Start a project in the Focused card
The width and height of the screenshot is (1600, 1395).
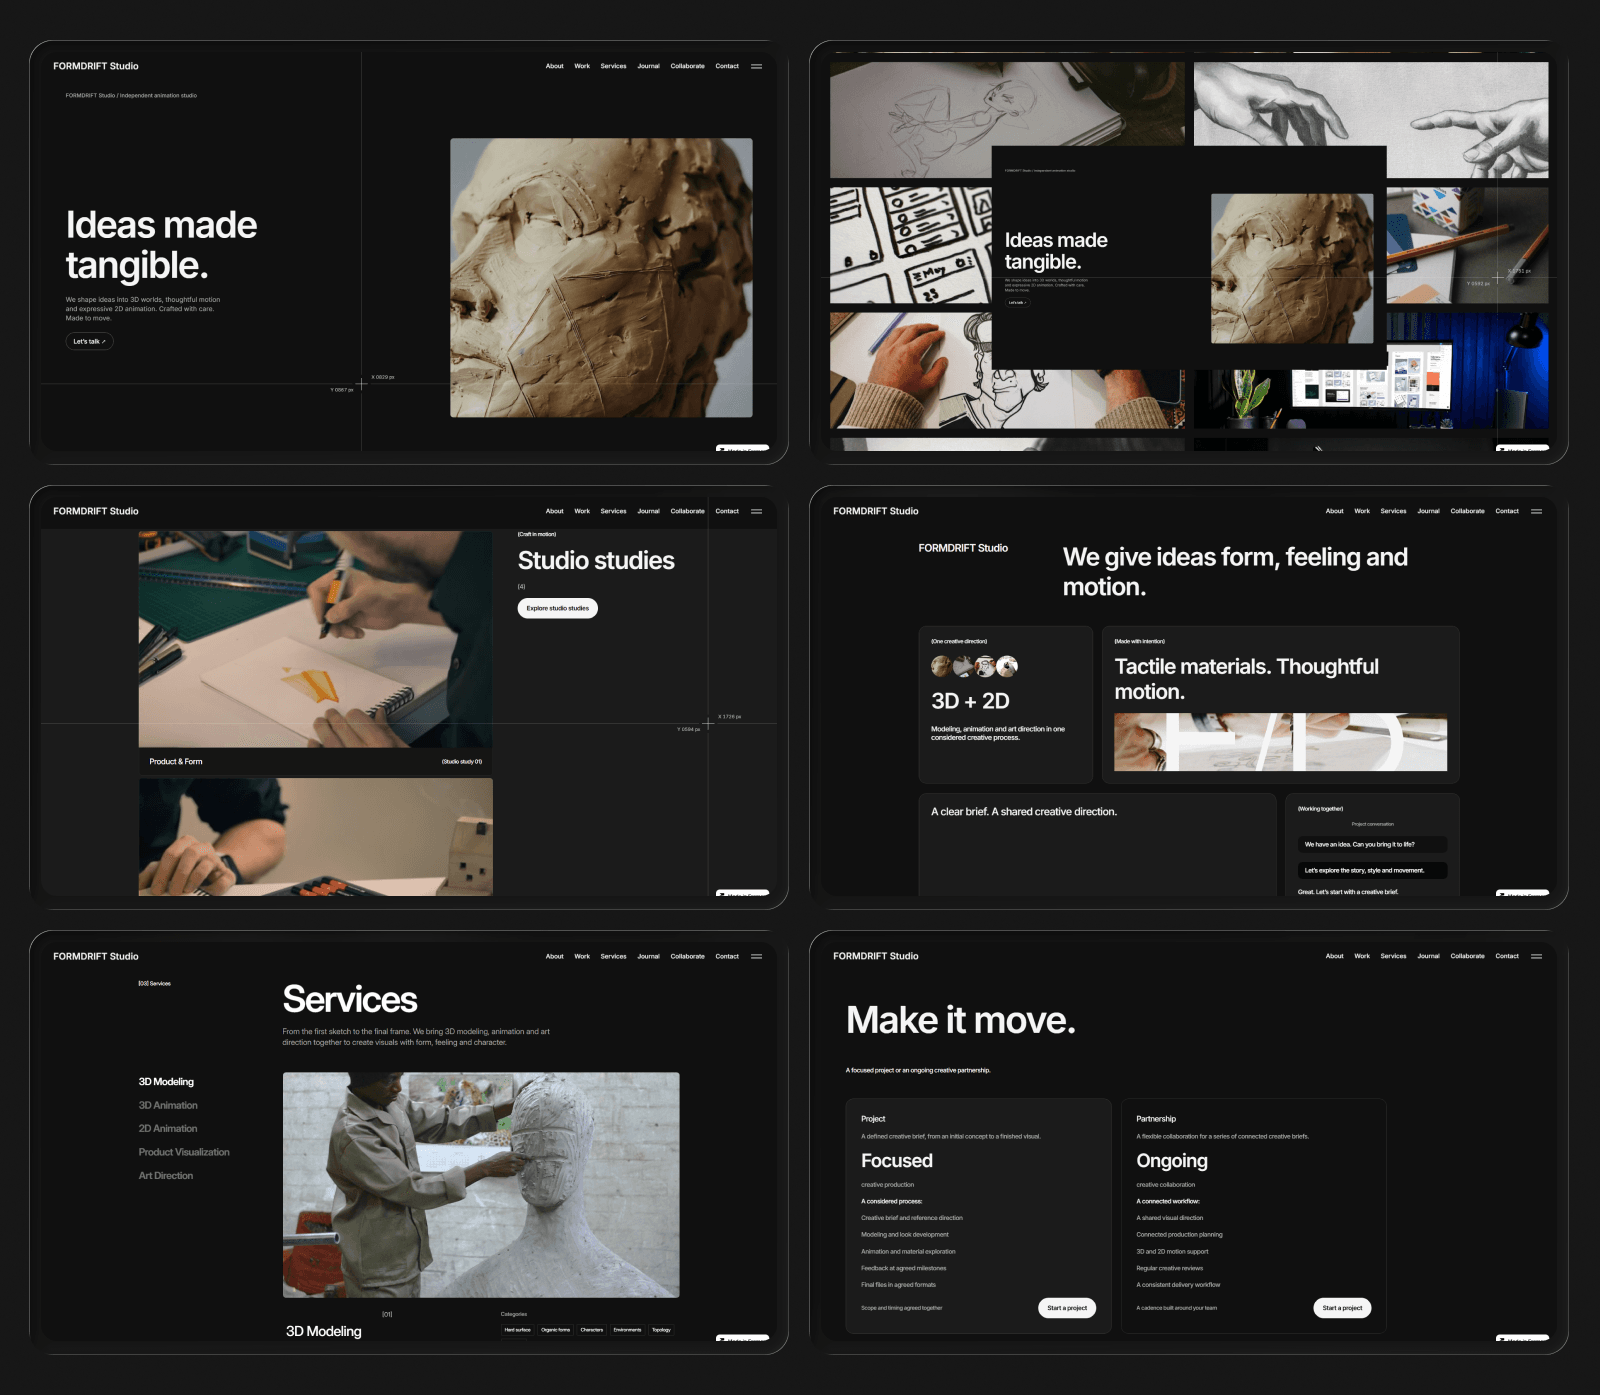[x=1067, y=1308]
